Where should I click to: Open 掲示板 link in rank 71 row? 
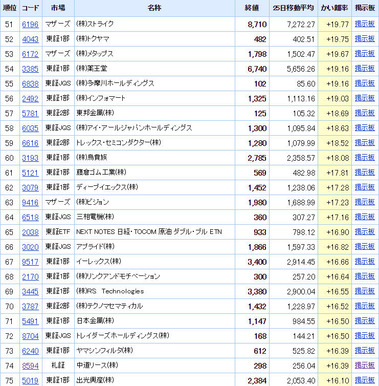pyautogui.click(x=365, y=321)
